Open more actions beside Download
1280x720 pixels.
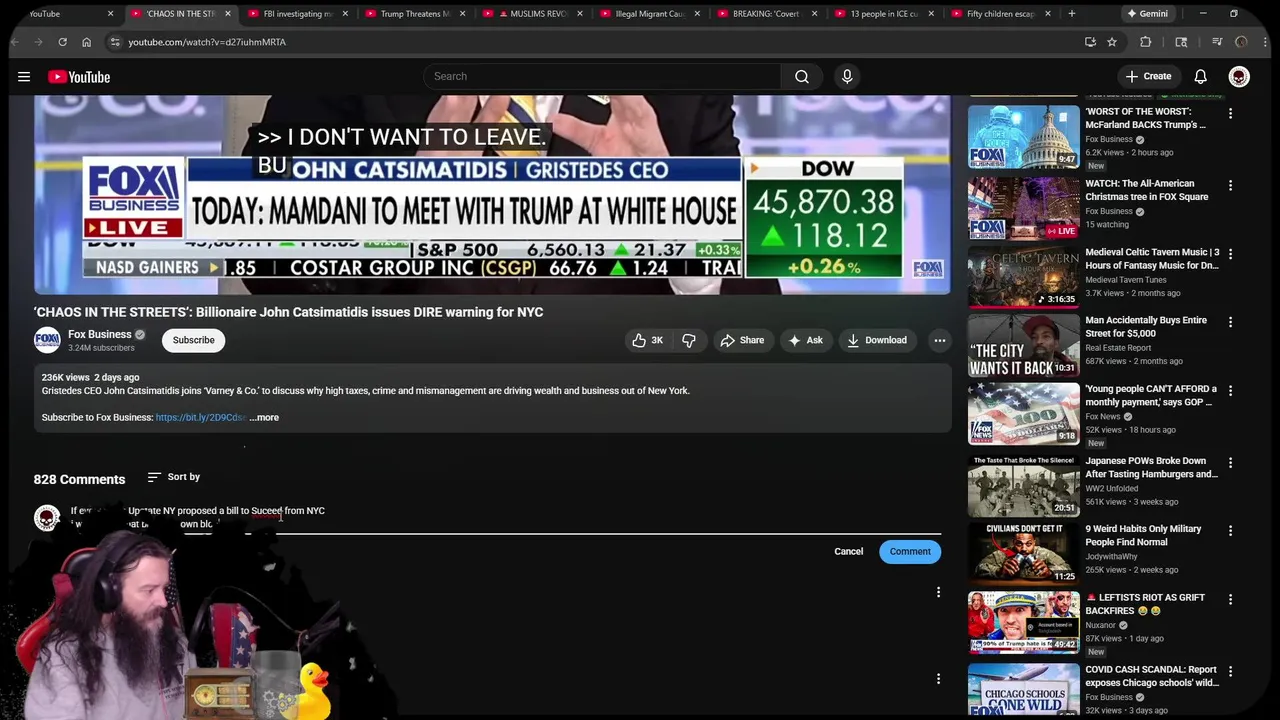pos(940,340)
